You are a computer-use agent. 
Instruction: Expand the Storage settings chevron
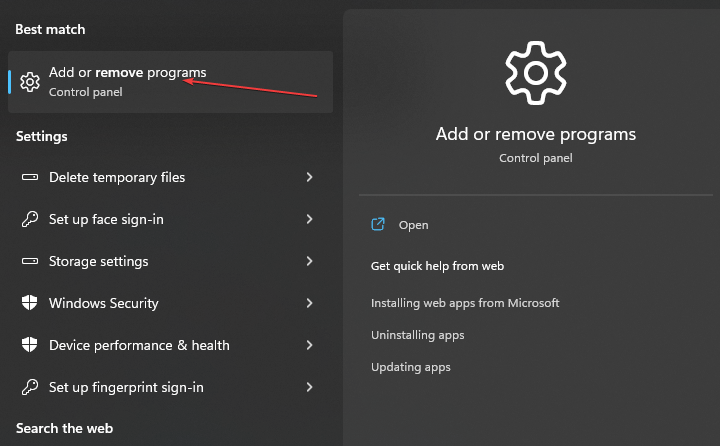[x=310, y=261]
